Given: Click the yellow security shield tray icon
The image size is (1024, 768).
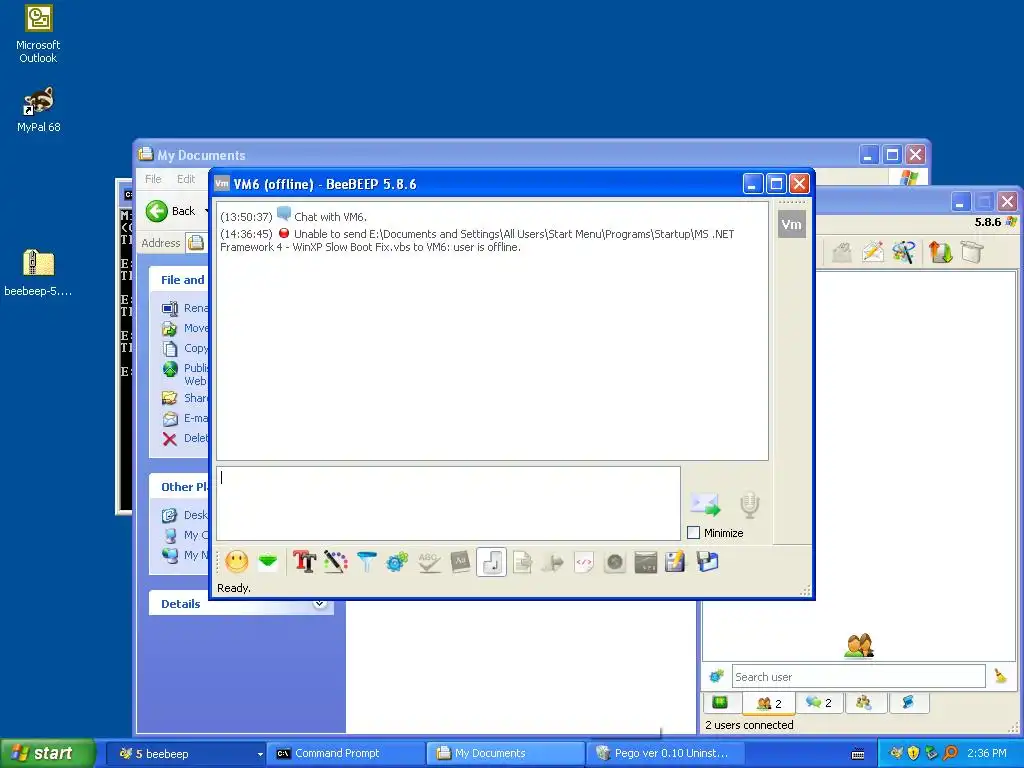Looking at the screenshot, I should 914,753.
